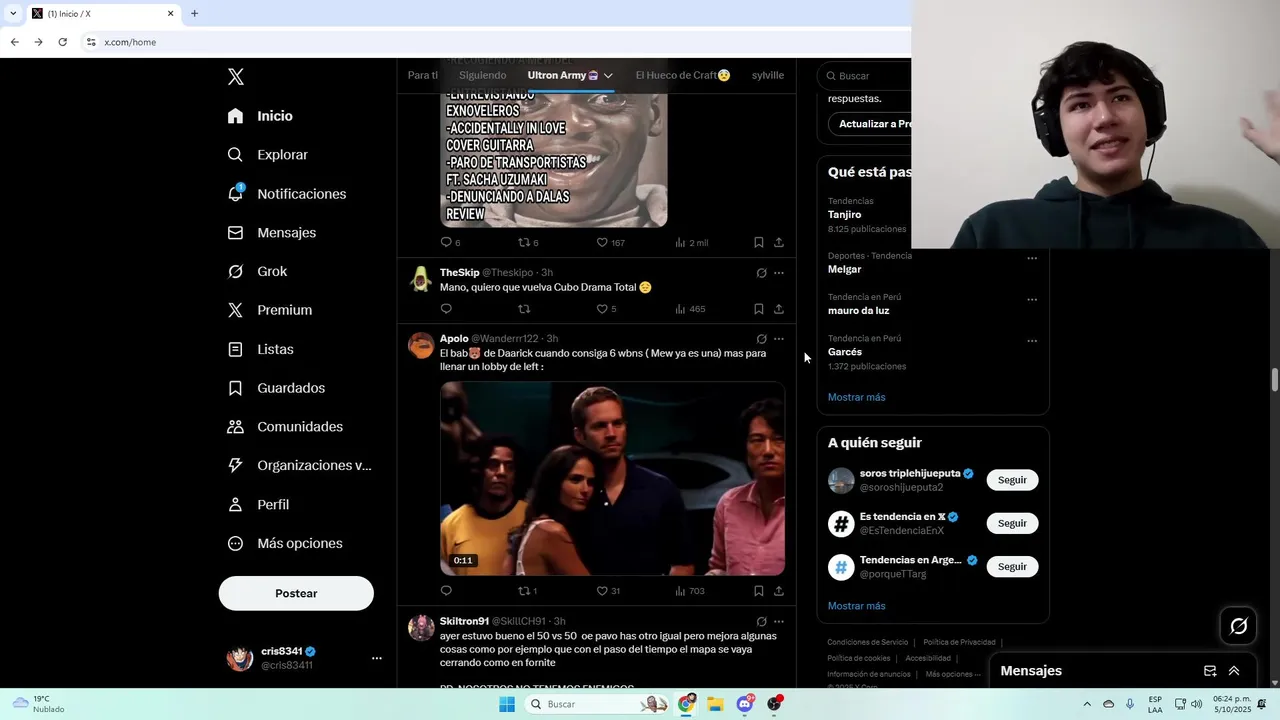This screenshot has width=1280, height=720.
Task: Share the post with 2 mil views
Action: (779, 242)
